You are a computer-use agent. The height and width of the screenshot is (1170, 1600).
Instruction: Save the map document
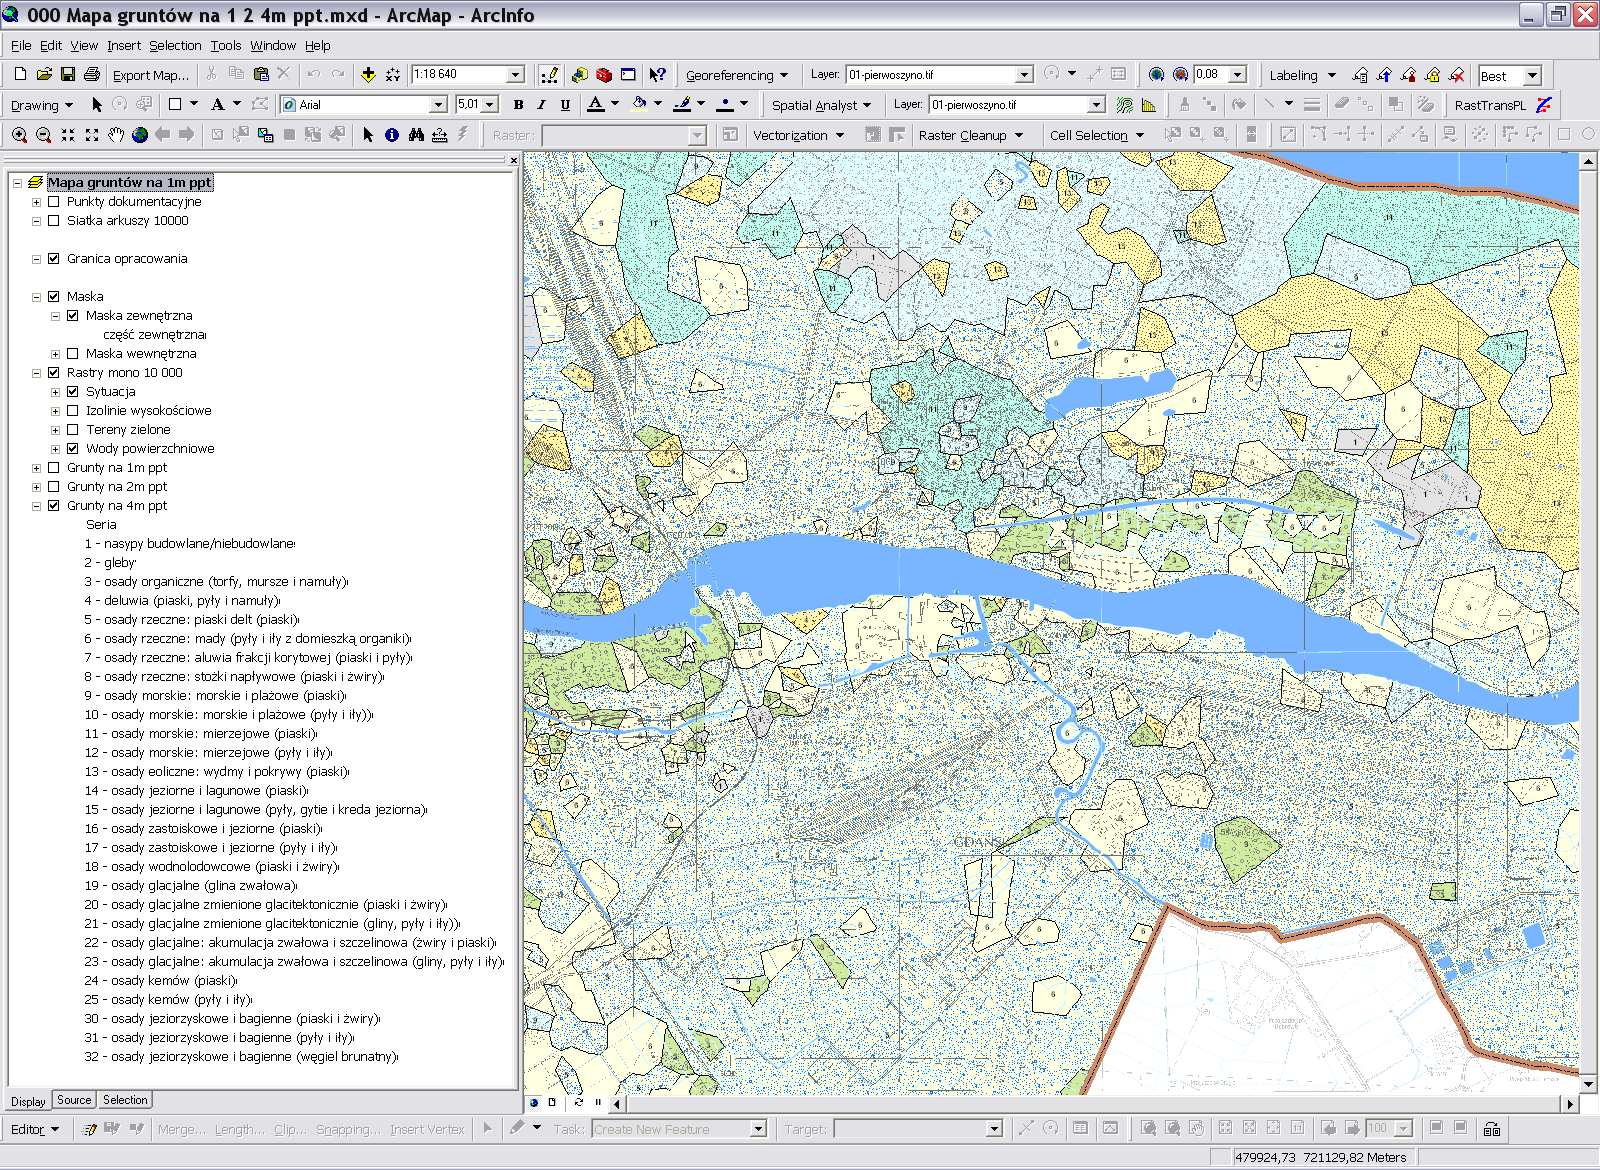(x=68, y=75)
